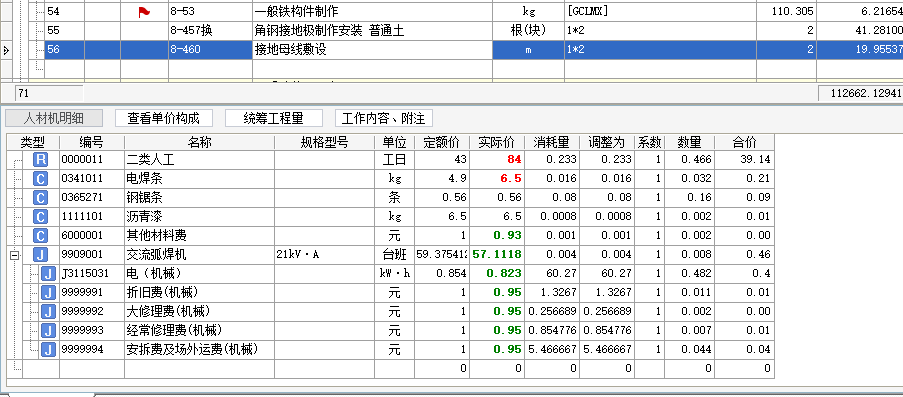The image size is (903, 397).
Task: Click the name cell 其他材料费
Action: point(199,235)
